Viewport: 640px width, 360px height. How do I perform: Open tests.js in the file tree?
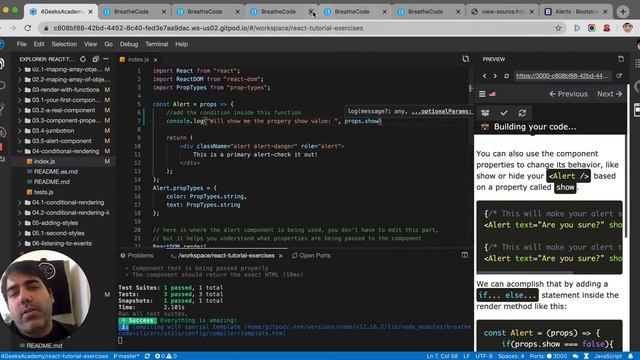point(43,192)
